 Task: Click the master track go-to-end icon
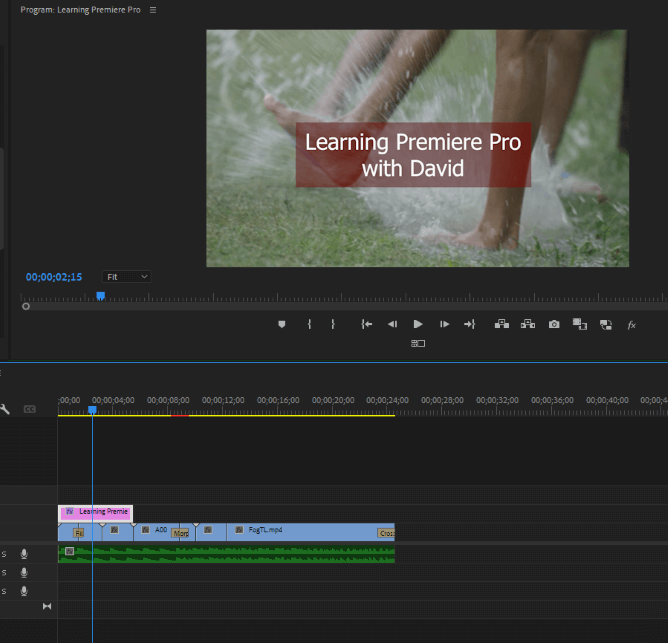point(47,606)
